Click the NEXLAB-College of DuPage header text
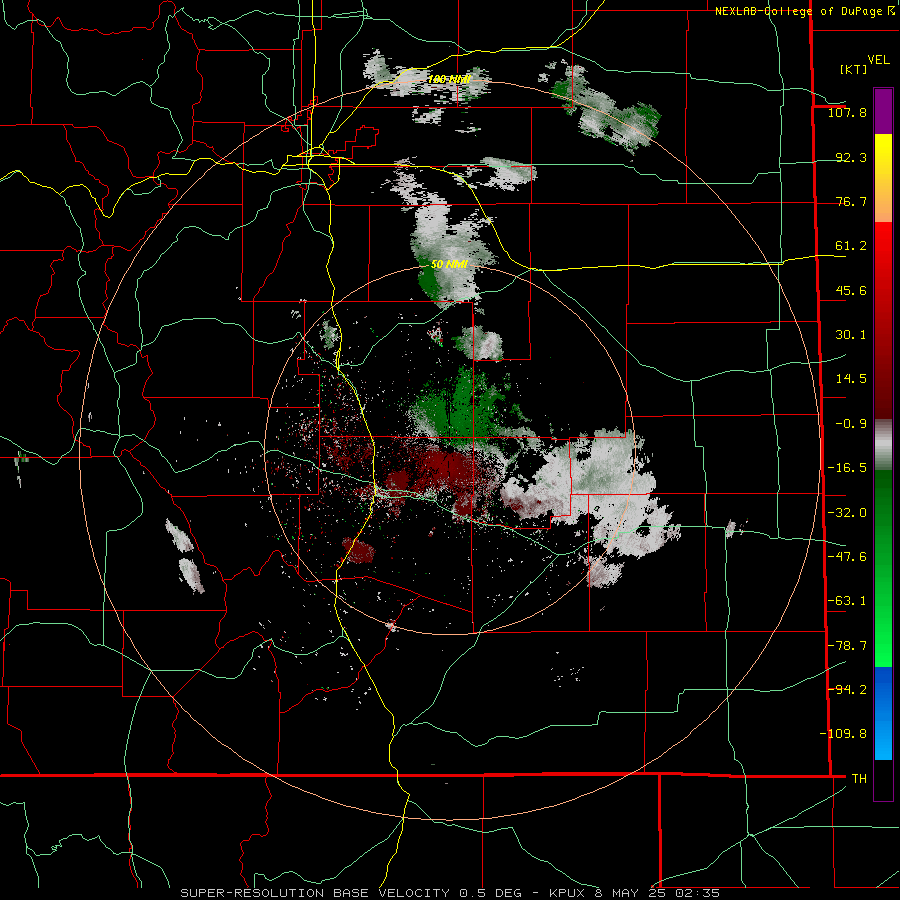Viewport: 900px width, 900px height. point(805,11)
